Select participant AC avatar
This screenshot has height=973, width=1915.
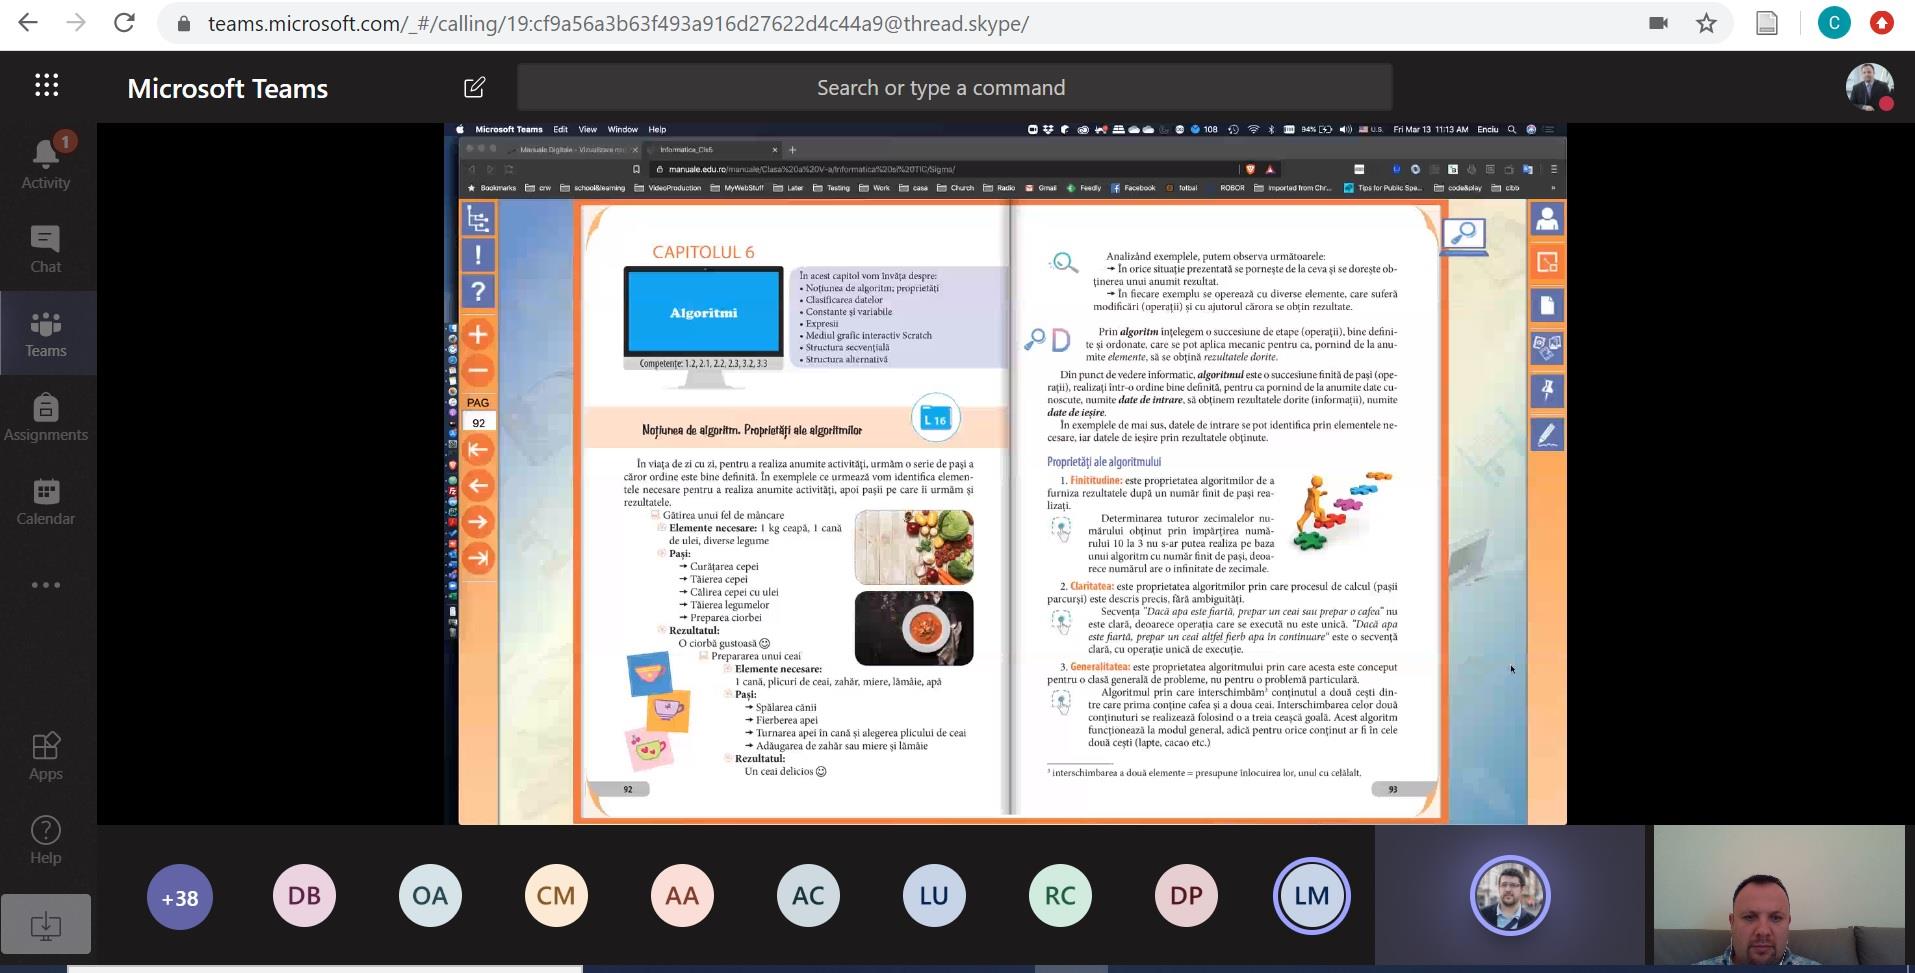tap(808, 895)
